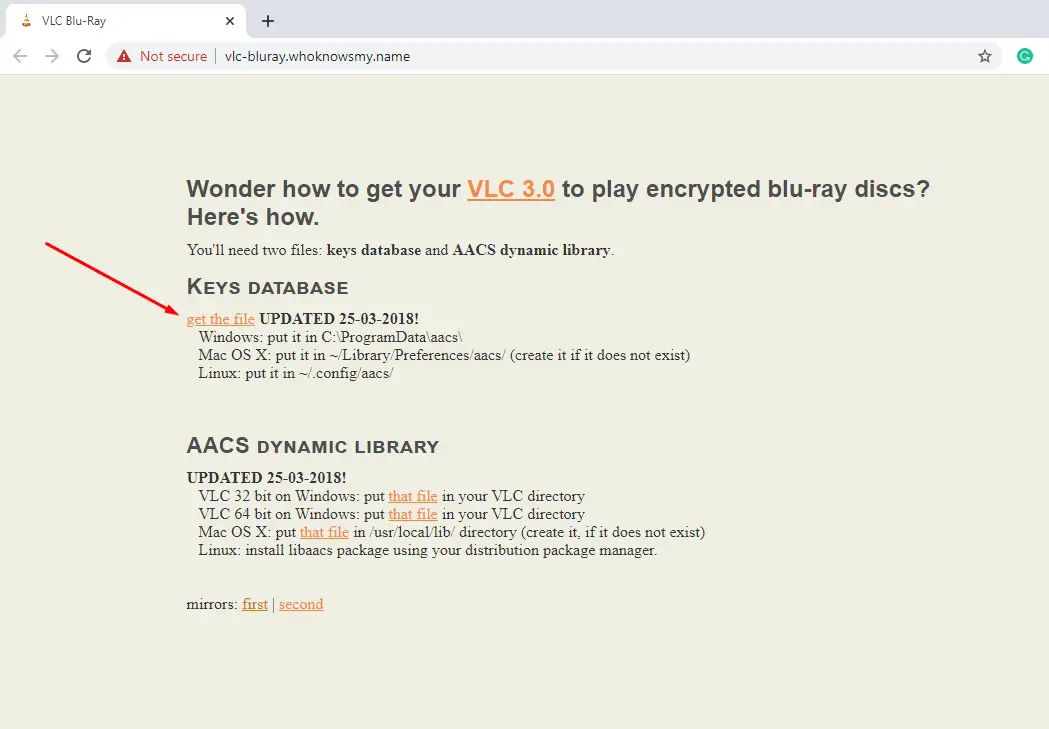Click the 'AACS dynamic library' heading

tap(312, 445)
